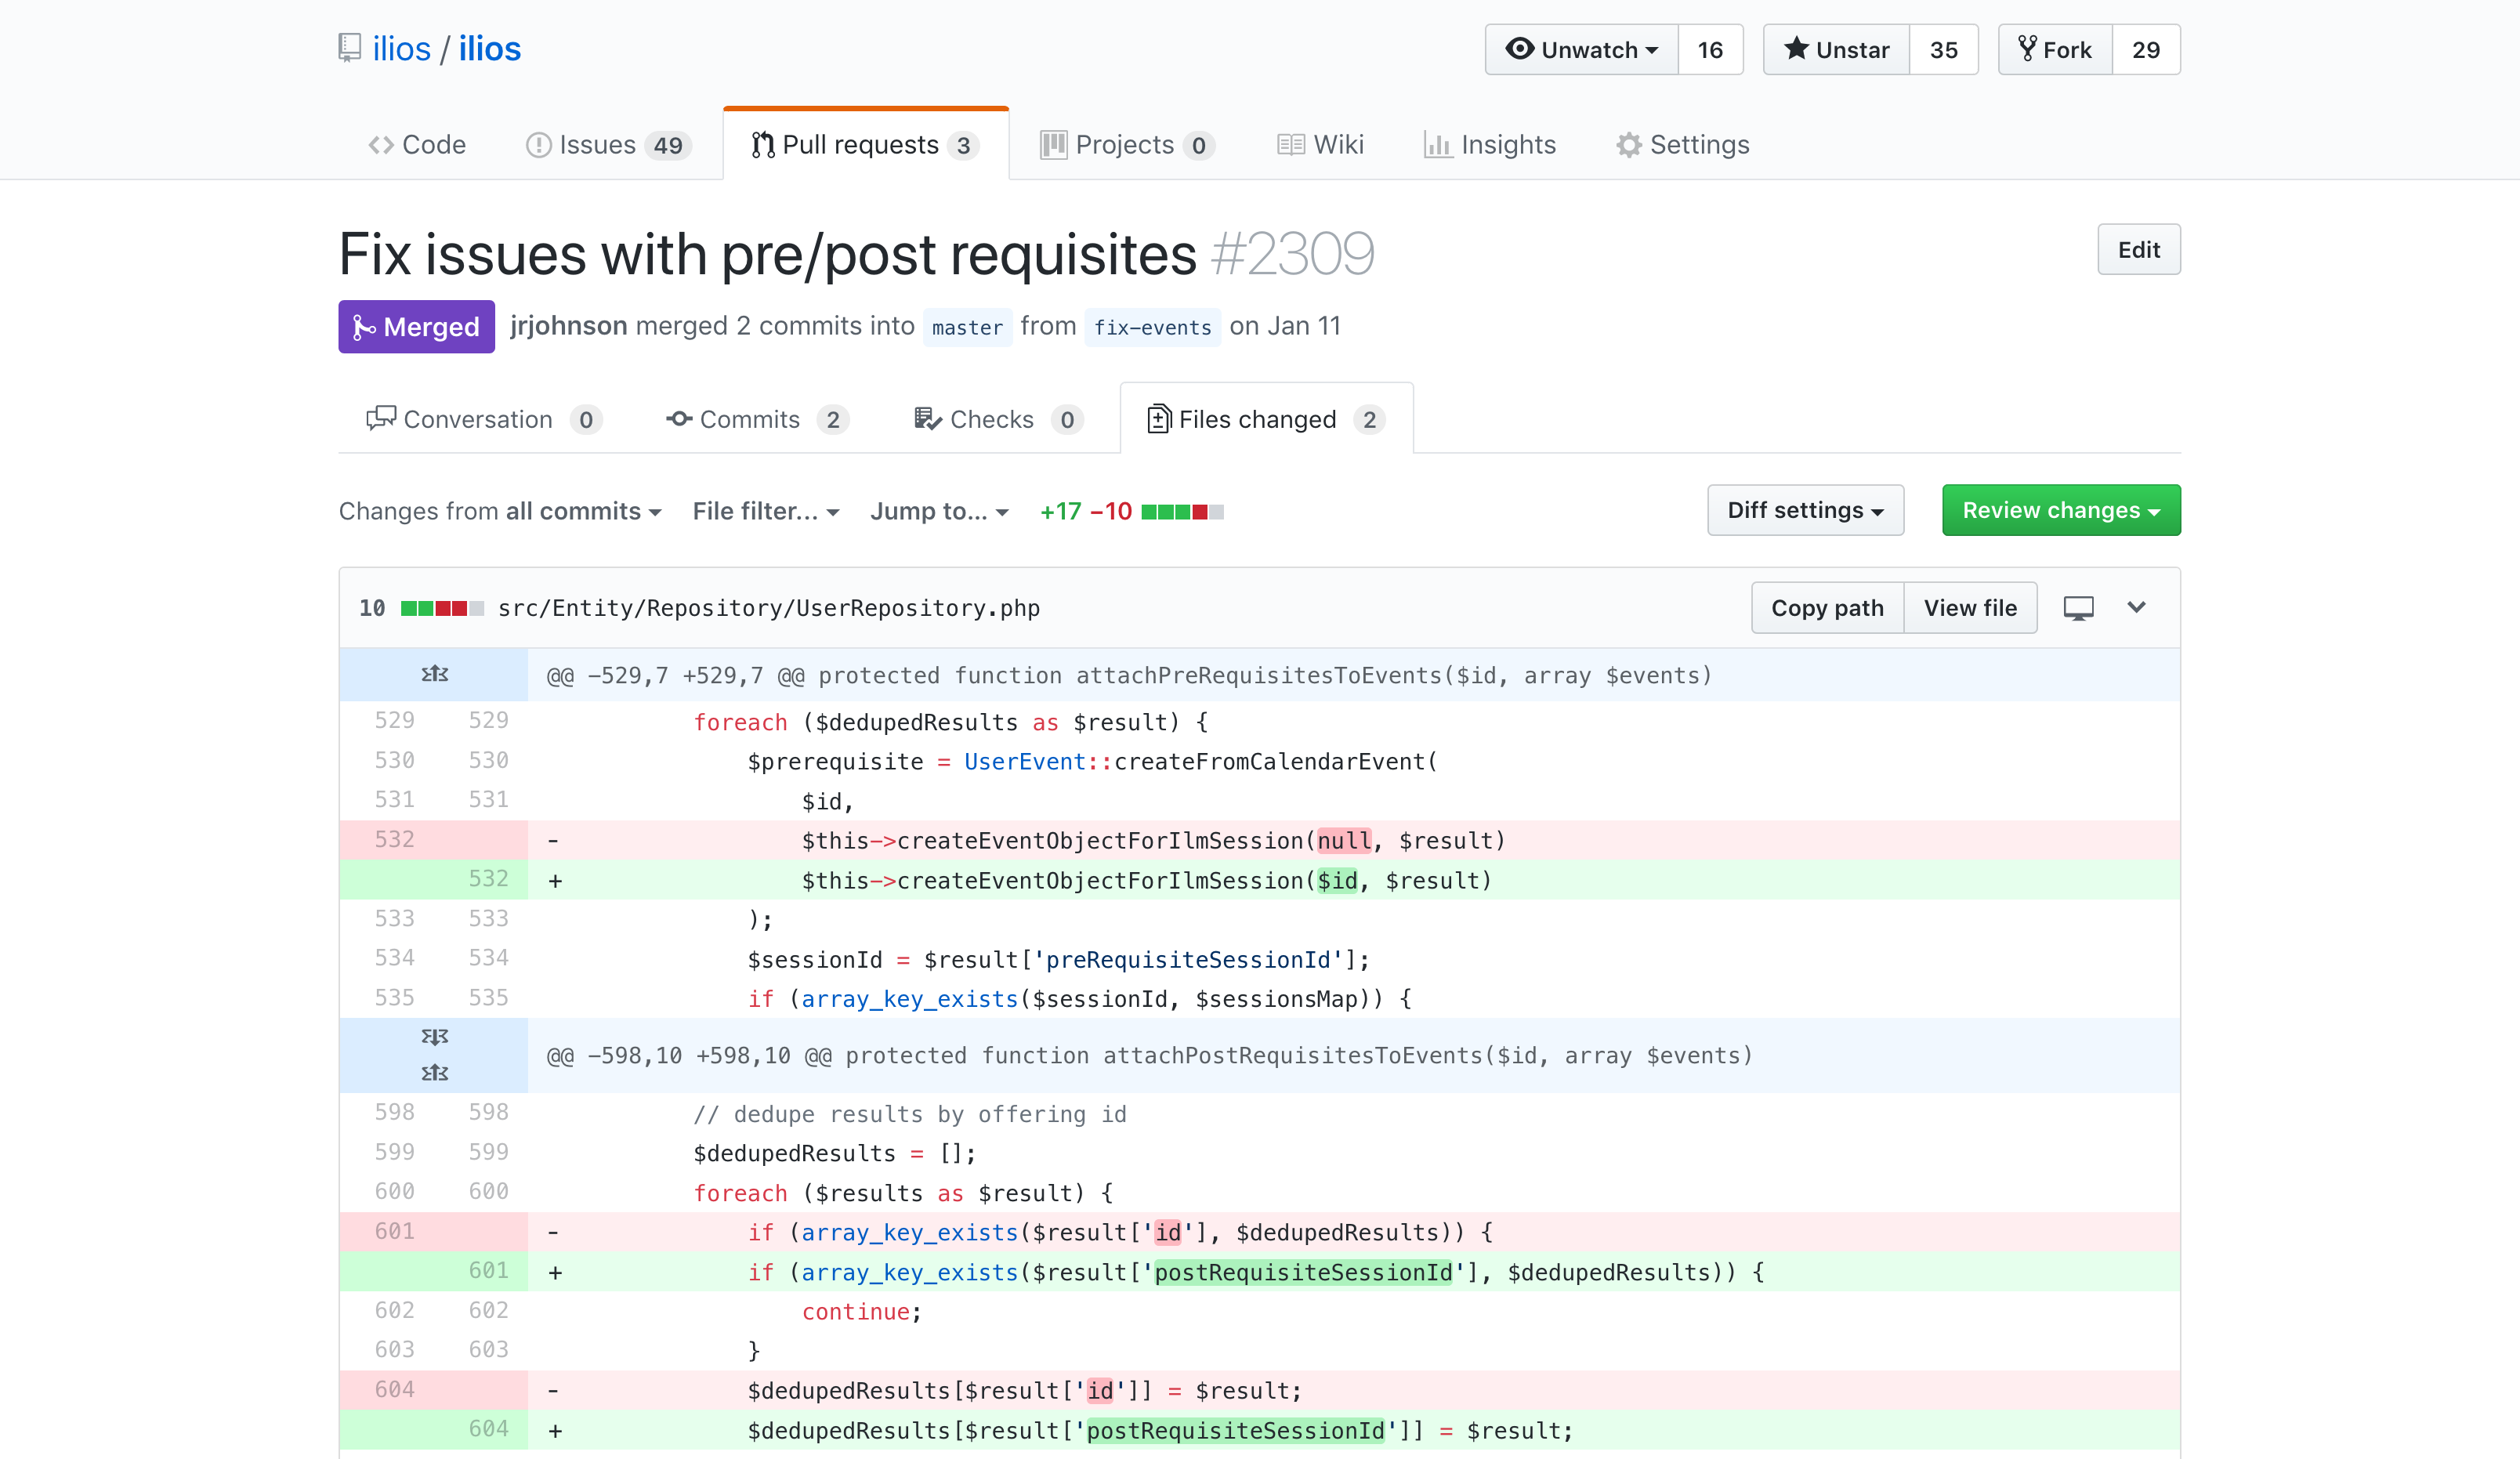
Task: Expand diff lines above line 529
Action: point(434,675)
